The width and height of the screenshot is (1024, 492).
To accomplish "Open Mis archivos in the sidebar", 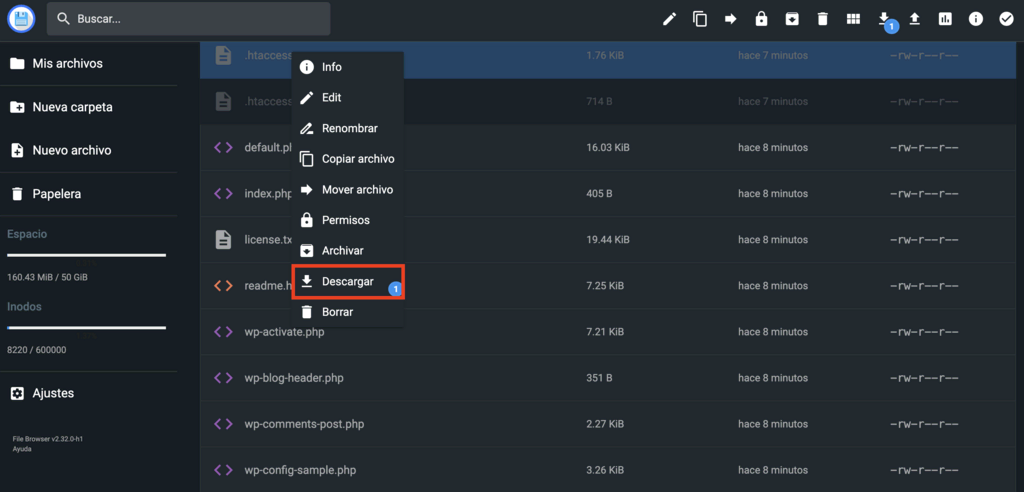I will [67, 64].
